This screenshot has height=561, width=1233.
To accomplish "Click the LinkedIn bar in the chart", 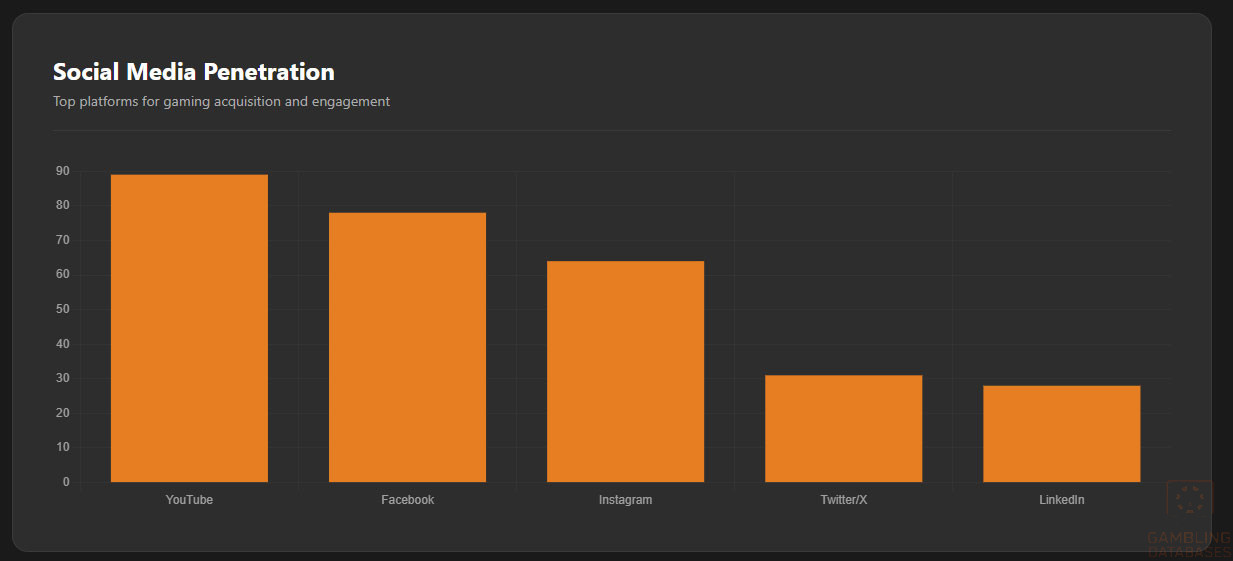I will [x=1061, y=433].
